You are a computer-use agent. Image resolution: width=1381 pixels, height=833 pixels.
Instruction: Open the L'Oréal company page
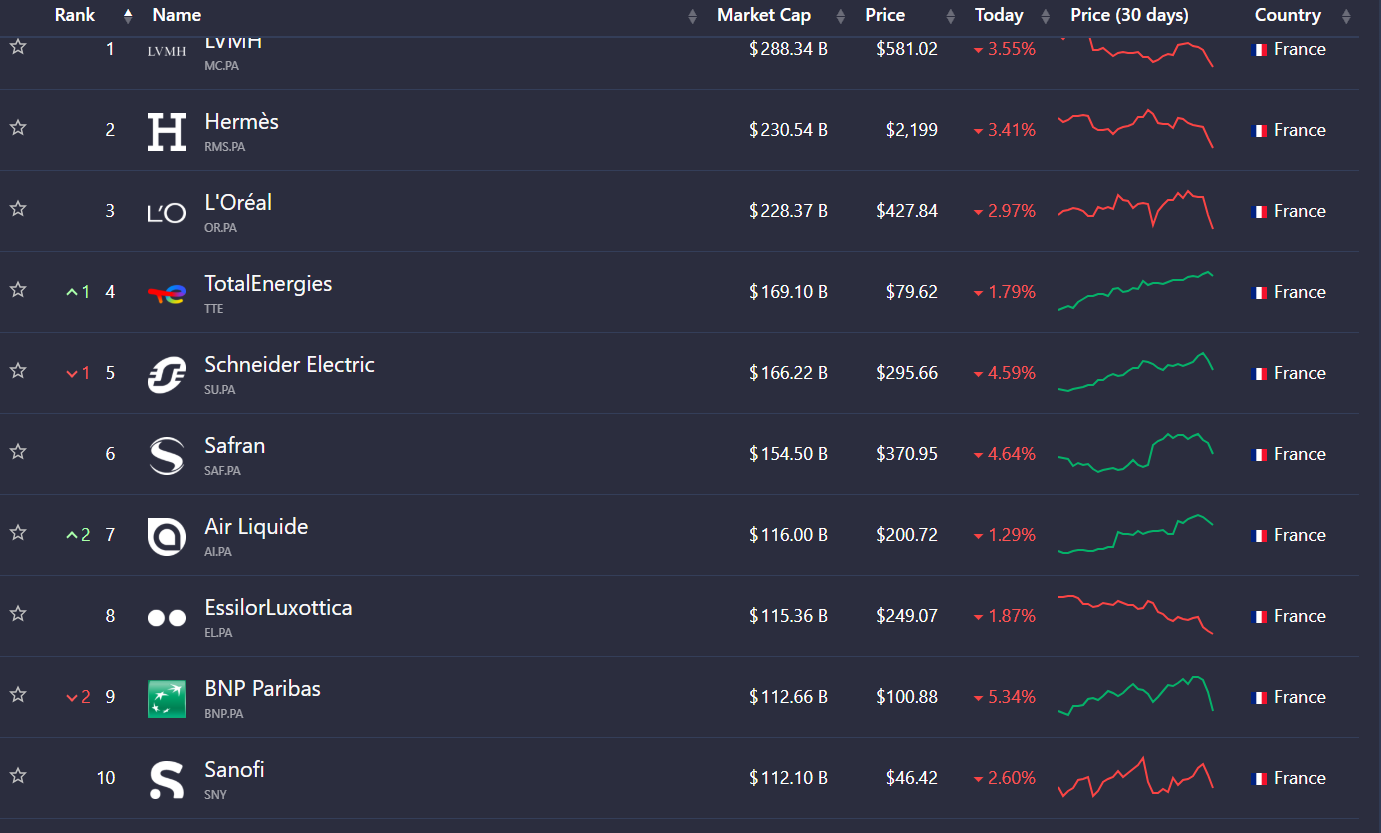click(238, 203)
